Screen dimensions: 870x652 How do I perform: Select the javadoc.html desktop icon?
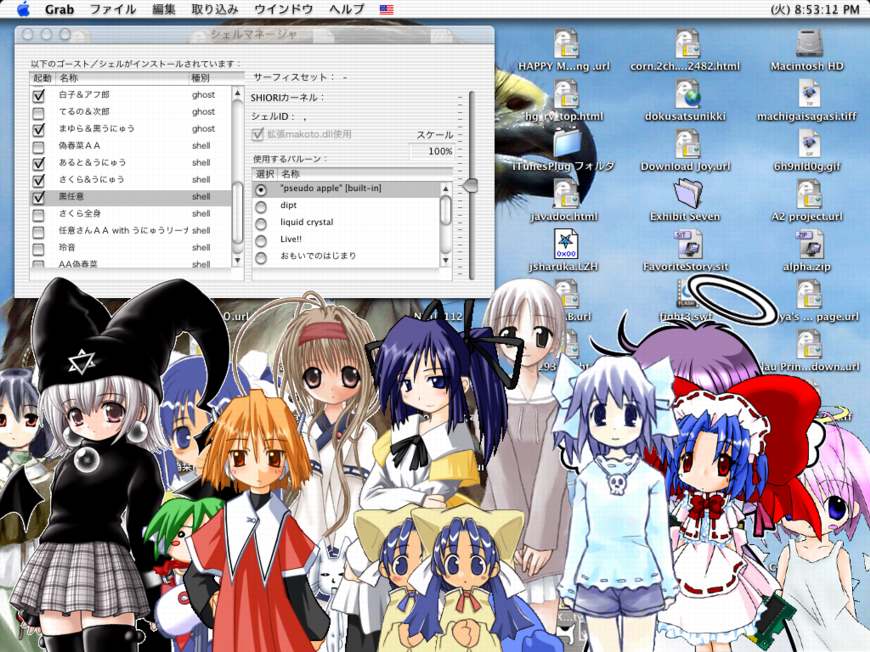coord(565,195)
